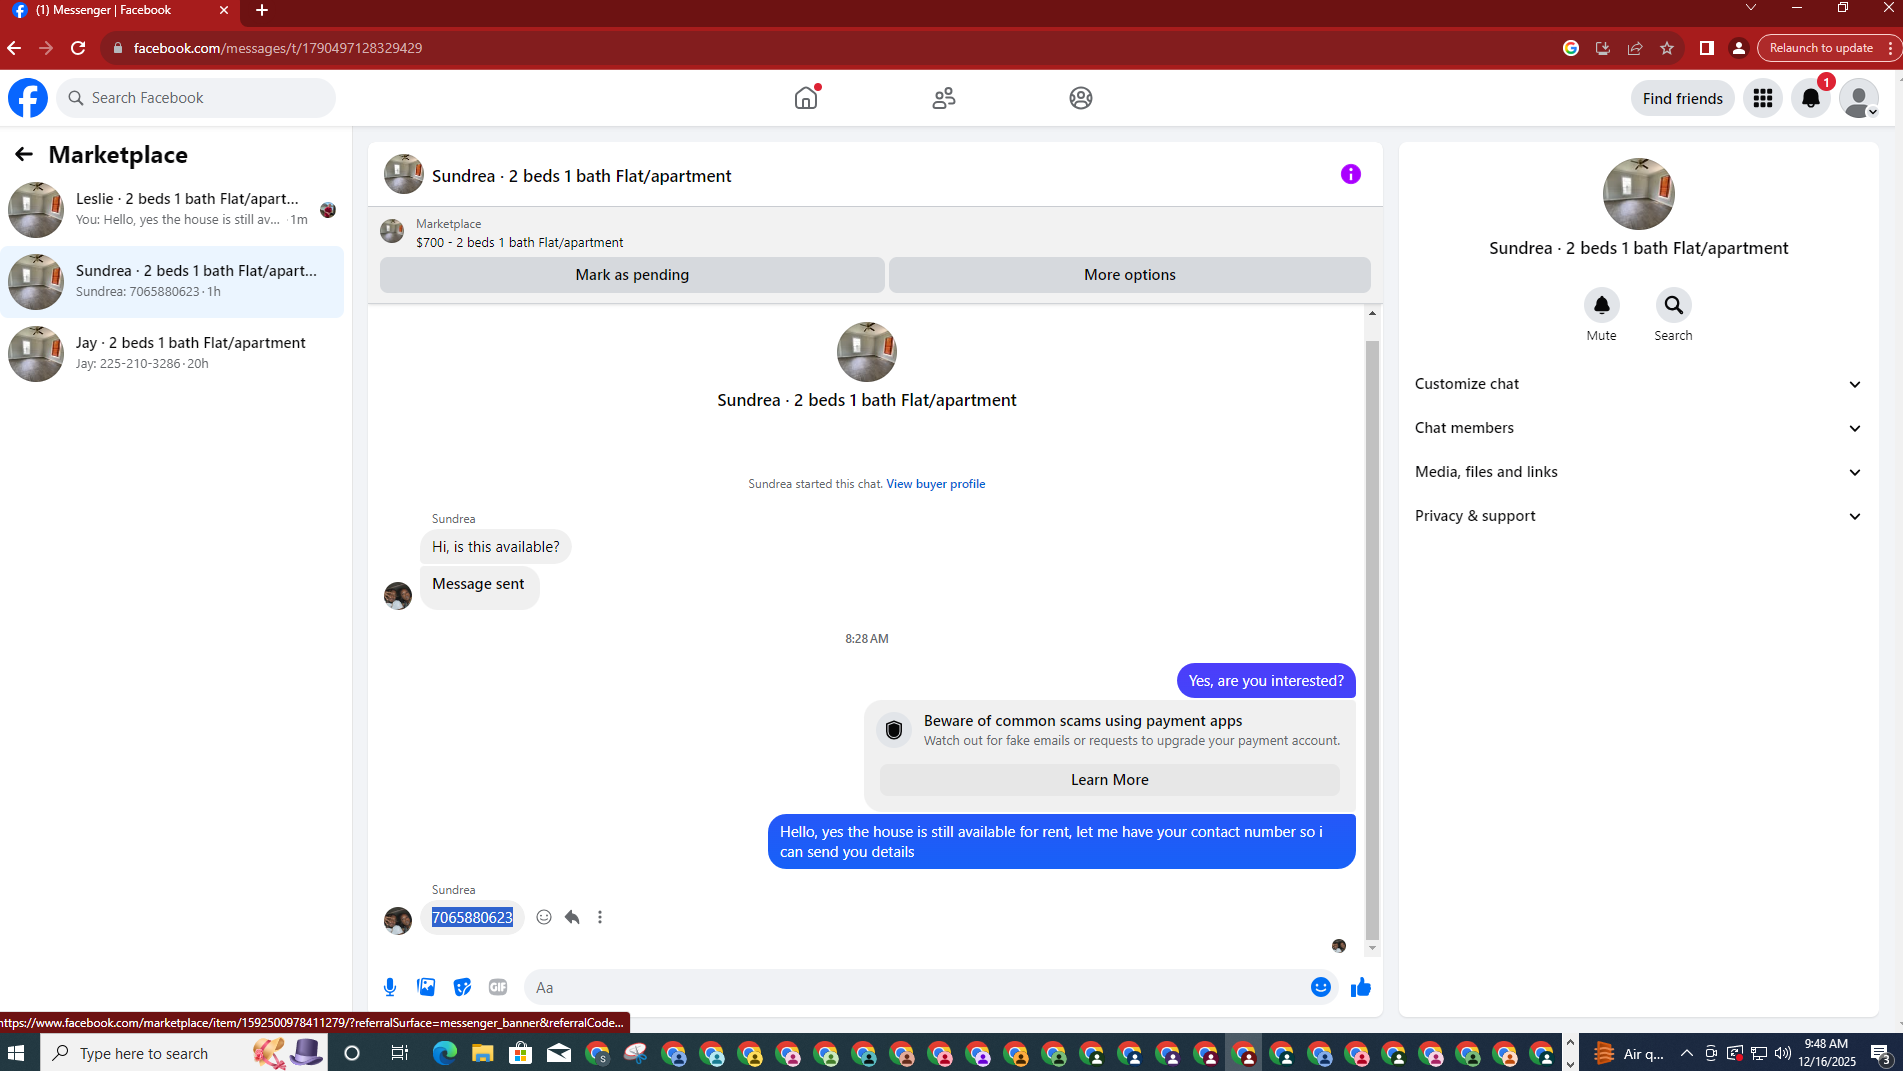Go back from Marketplace with the arrow

tap(24, 154)
